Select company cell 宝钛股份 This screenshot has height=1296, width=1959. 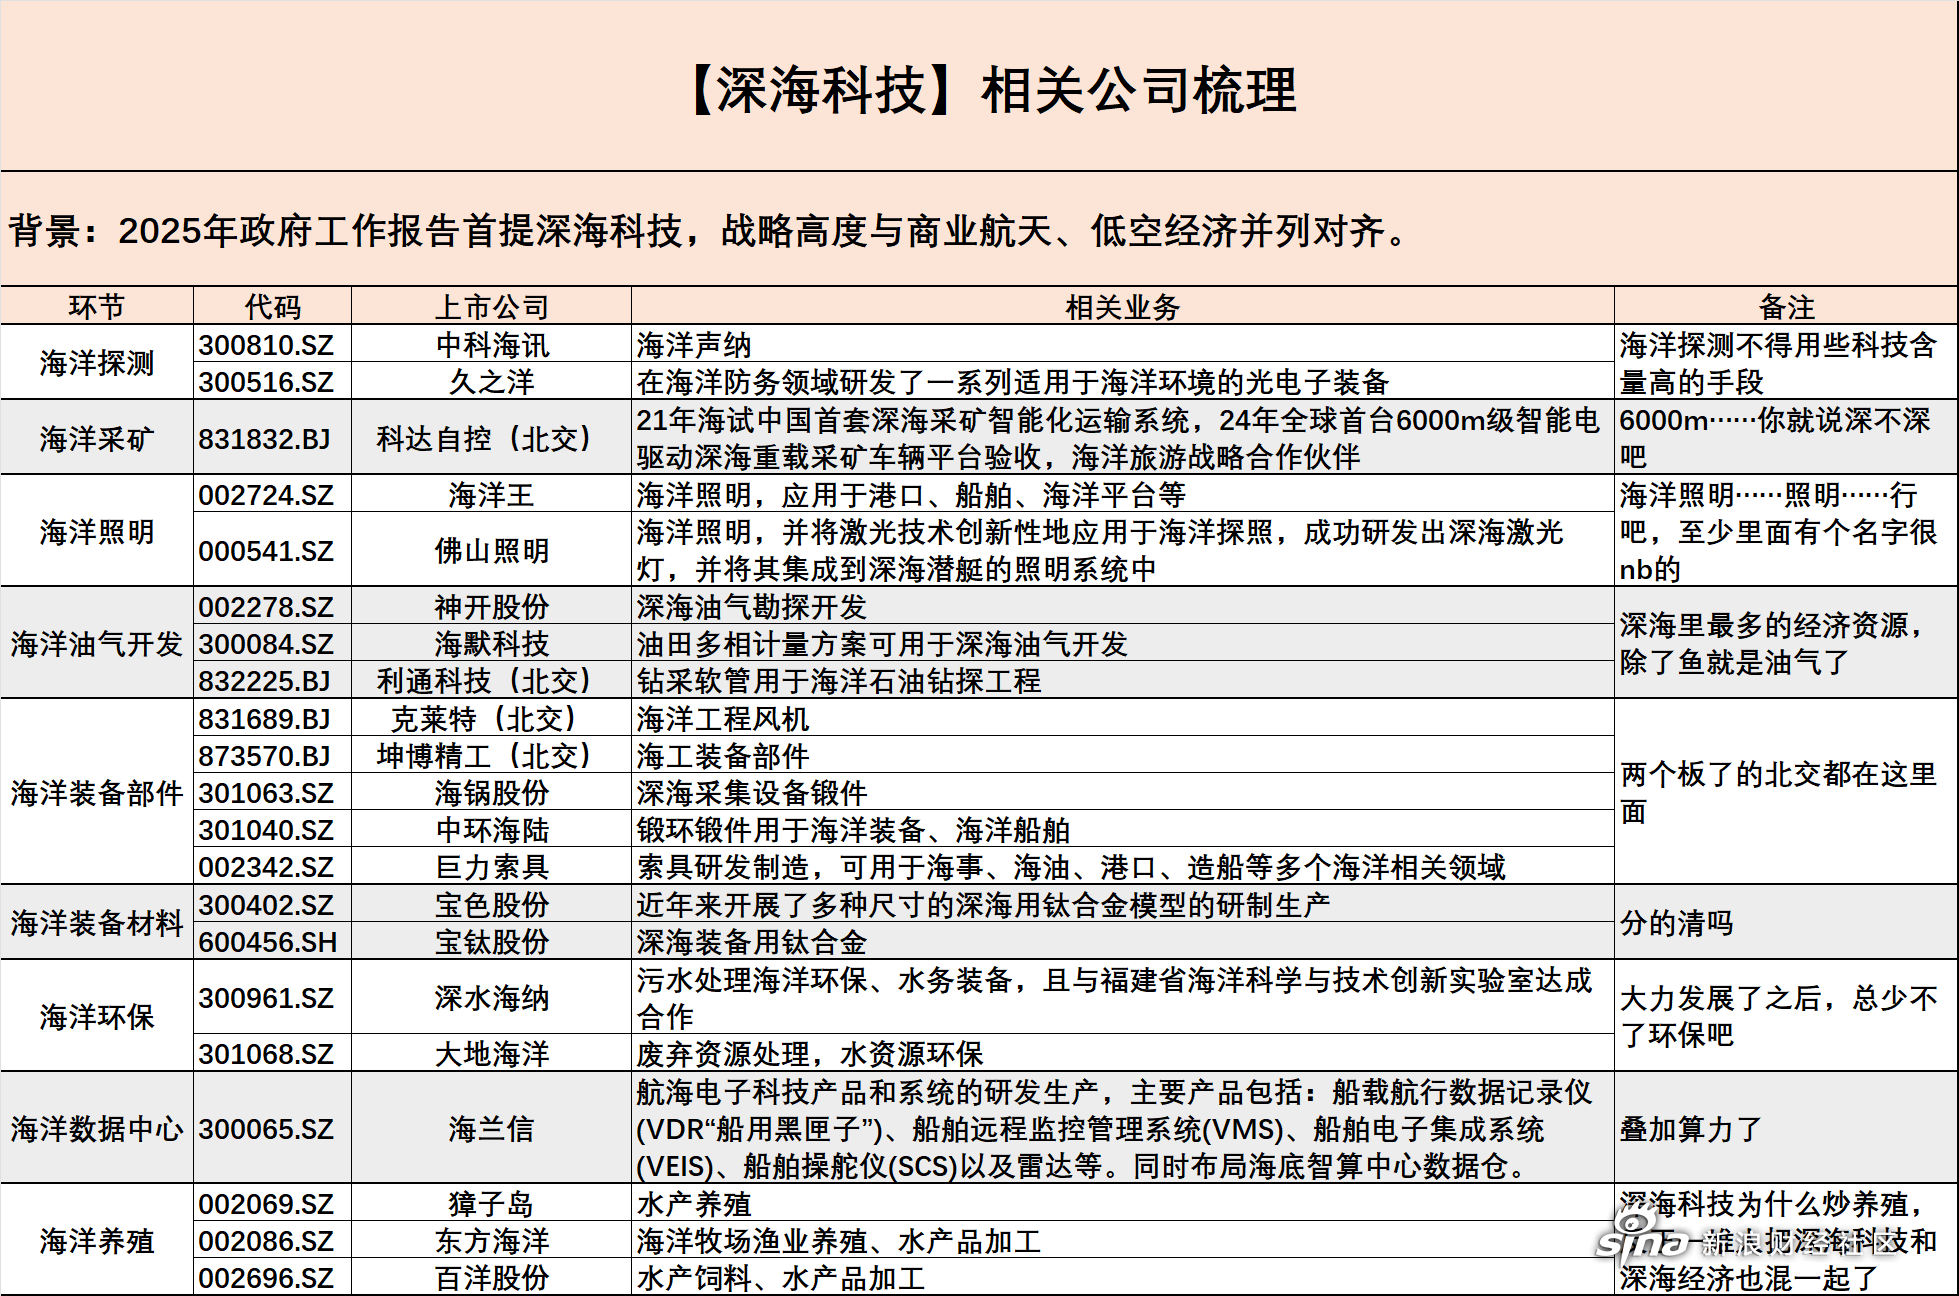[491, 941]
